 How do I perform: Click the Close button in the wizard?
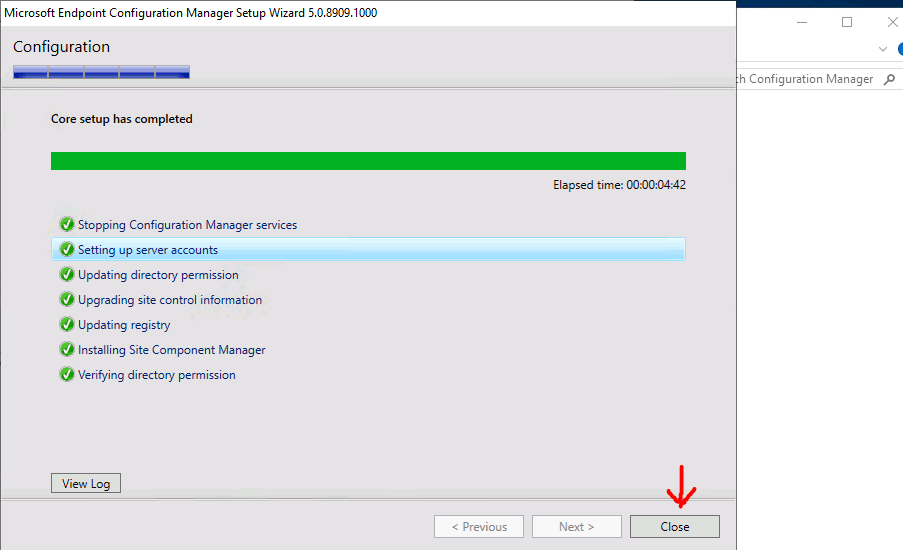[x=674, y=526]
